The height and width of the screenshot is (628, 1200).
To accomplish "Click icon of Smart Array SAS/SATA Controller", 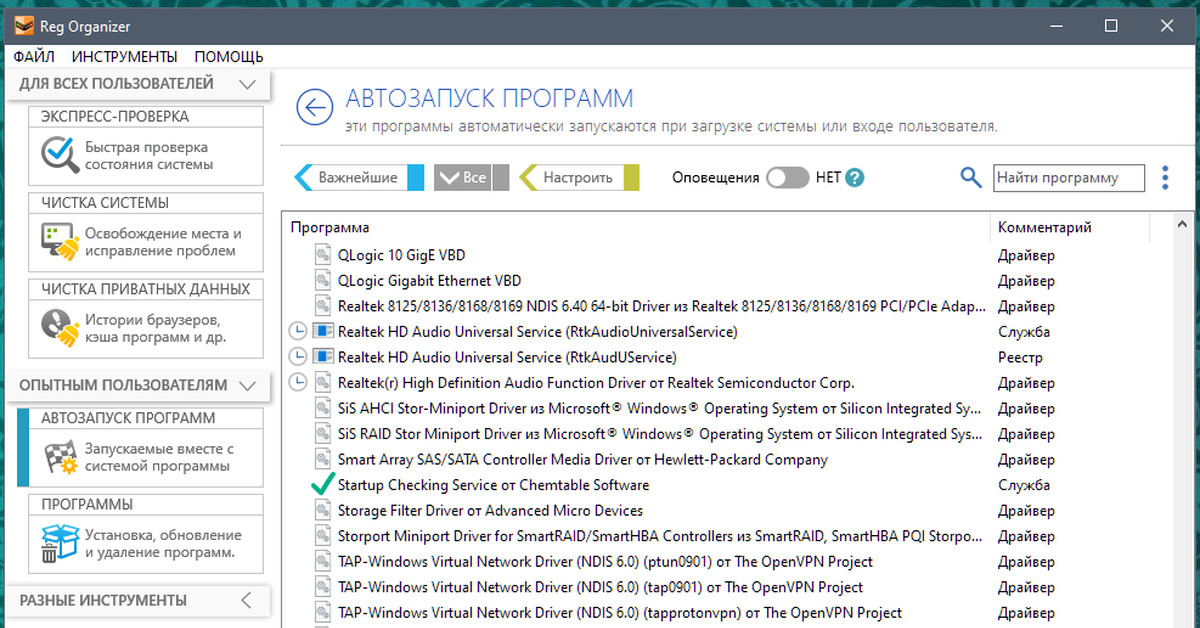I will (x=322, y=459).
